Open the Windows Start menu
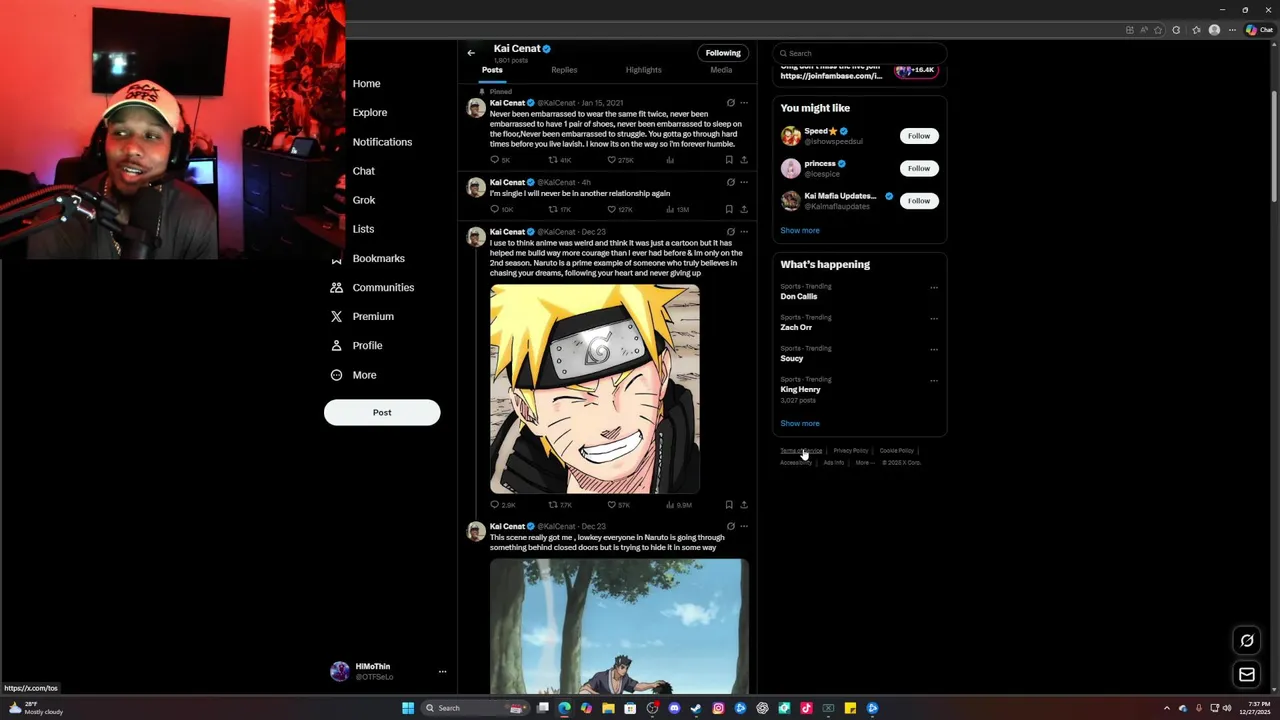The image size is (1280, 720). (x=408, y=708)
